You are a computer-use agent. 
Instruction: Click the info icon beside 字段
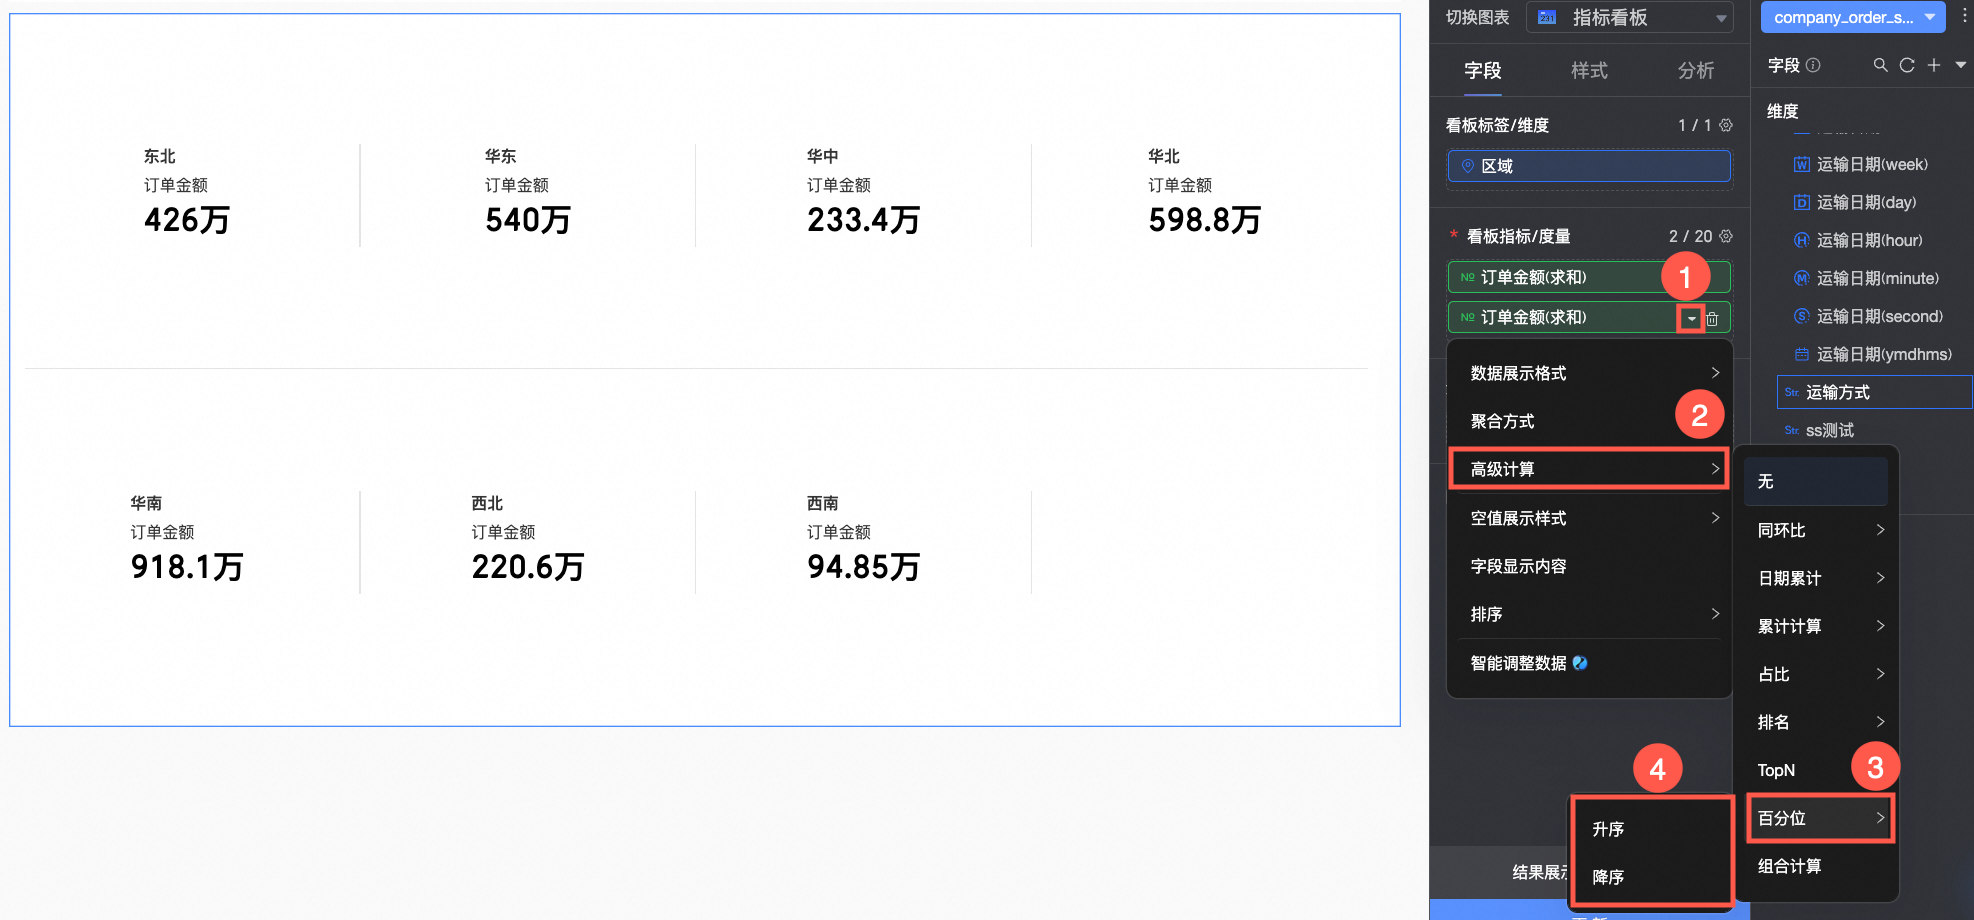[x=1813, y=65]
